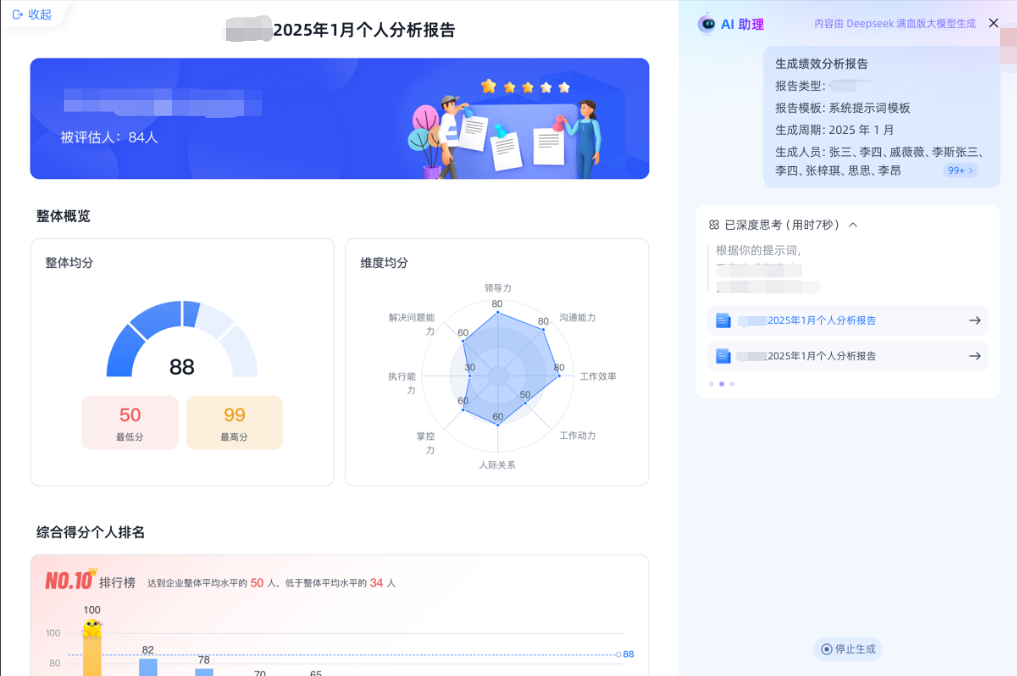The image size is (1017, 676).
Task: Click the deep-thinking icon beside 已深度思考
Action: [714, 225]
